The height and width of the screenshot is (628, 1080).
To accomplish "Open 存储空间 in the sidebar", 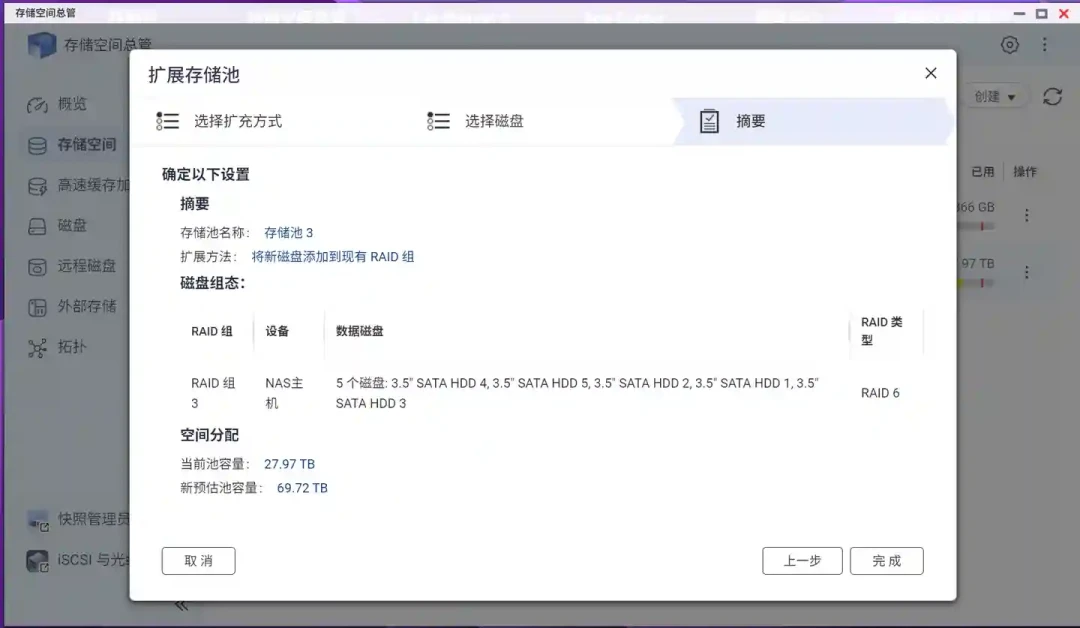I will [x=72, y=145].
